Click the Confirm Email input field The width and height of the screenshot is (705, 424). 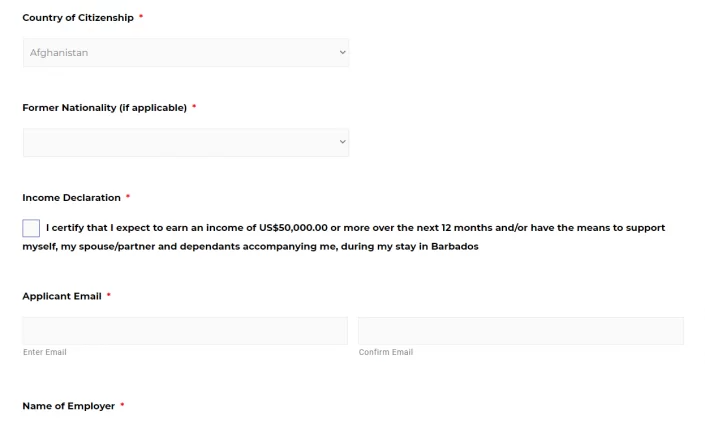[521, 331]
